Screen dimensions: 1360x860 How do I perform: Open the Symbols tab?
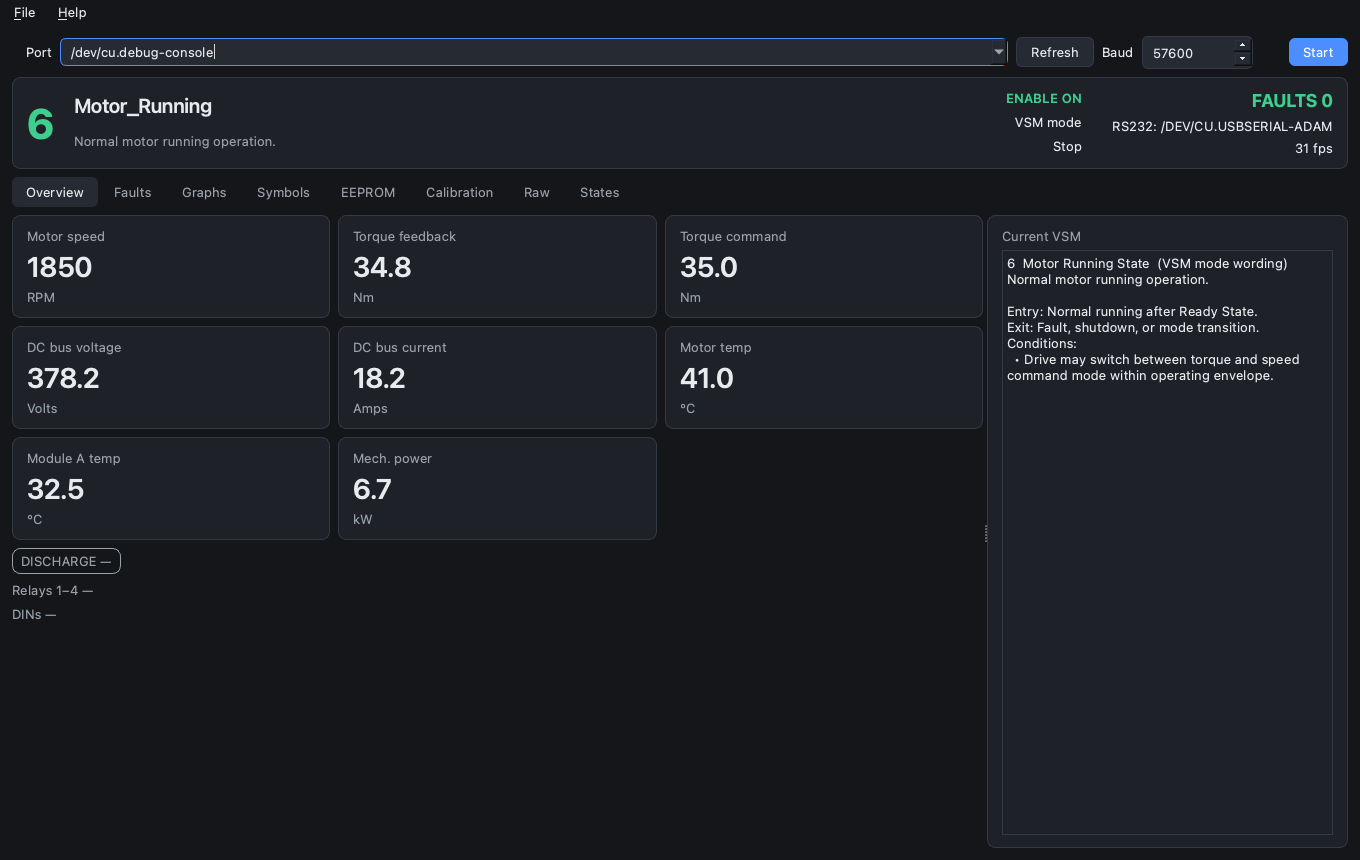point(283,192)
